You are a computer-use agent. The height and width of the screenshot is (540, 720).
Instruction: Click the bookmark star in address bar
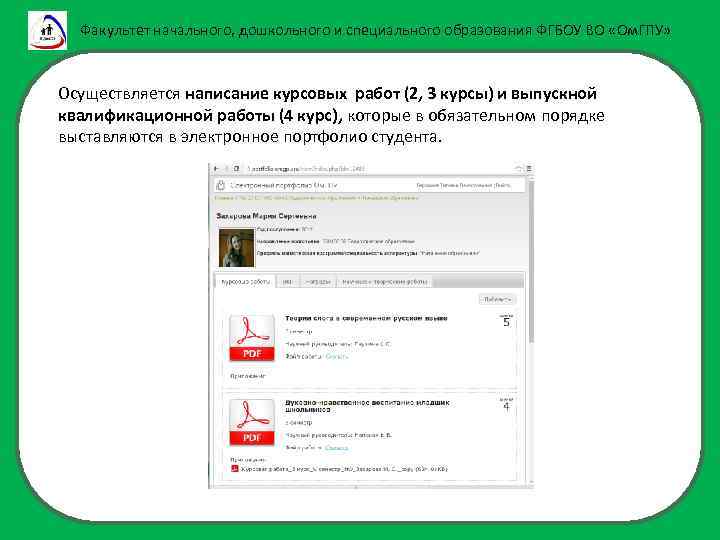pyautogui.click(x=519, y=169)
